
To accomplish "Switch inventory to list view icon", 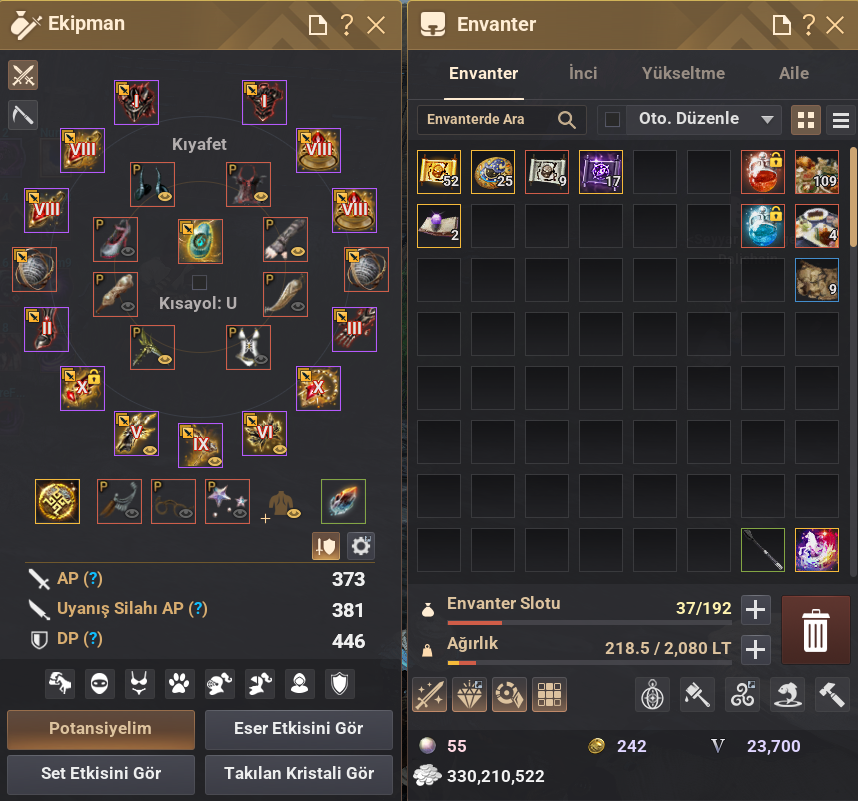I will pyautogui.click(x=840, y=120).
